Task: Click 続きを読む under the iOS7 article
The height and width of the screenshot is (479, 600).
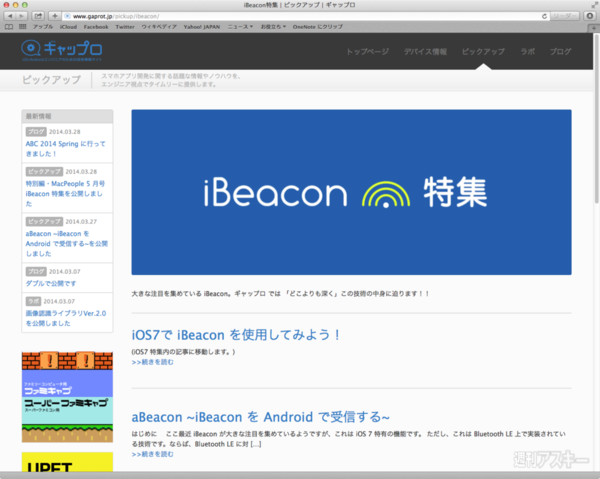Action: [152, 362]
